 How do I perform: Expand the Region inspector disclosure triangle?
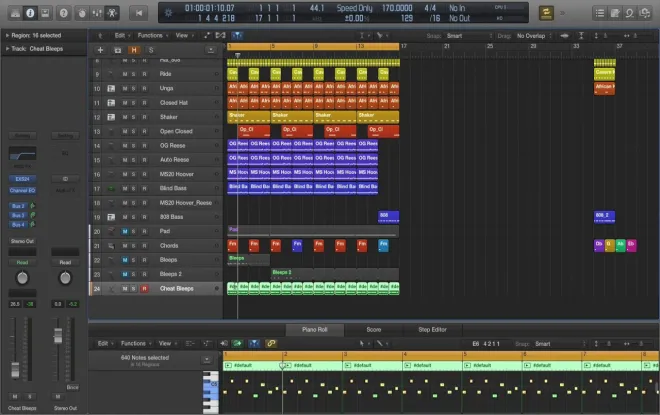point(7,35)
